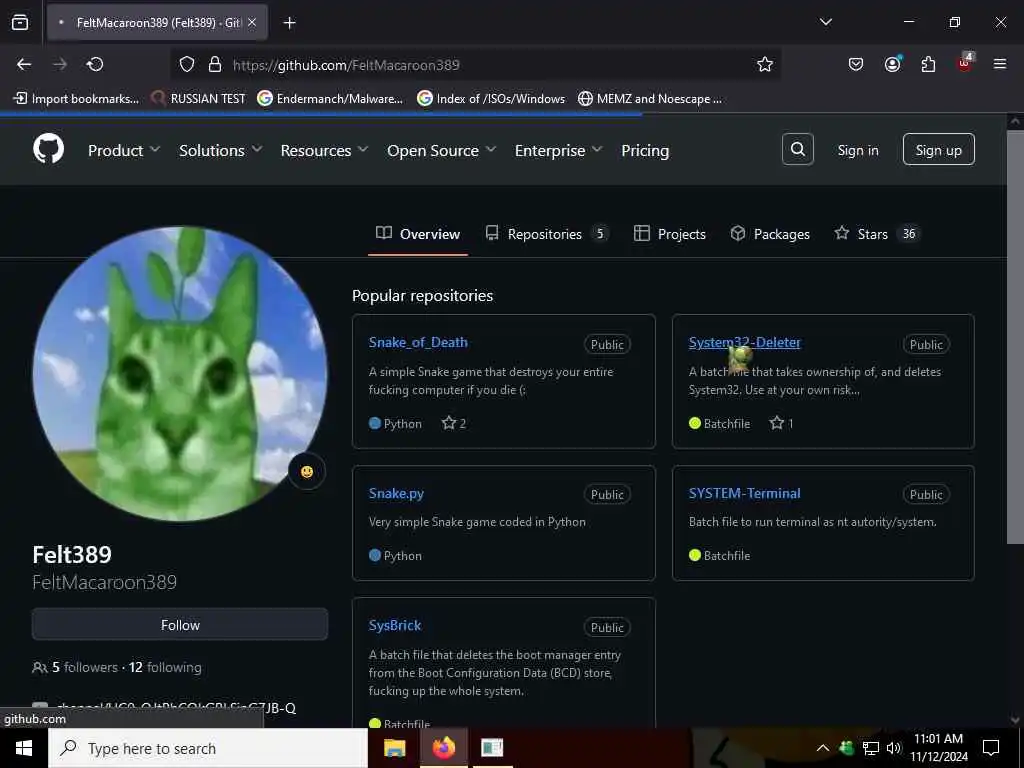This screenshot has height=768, width=1024.
Task: Bookmark this page with star icon
Action: pos(765,64)
